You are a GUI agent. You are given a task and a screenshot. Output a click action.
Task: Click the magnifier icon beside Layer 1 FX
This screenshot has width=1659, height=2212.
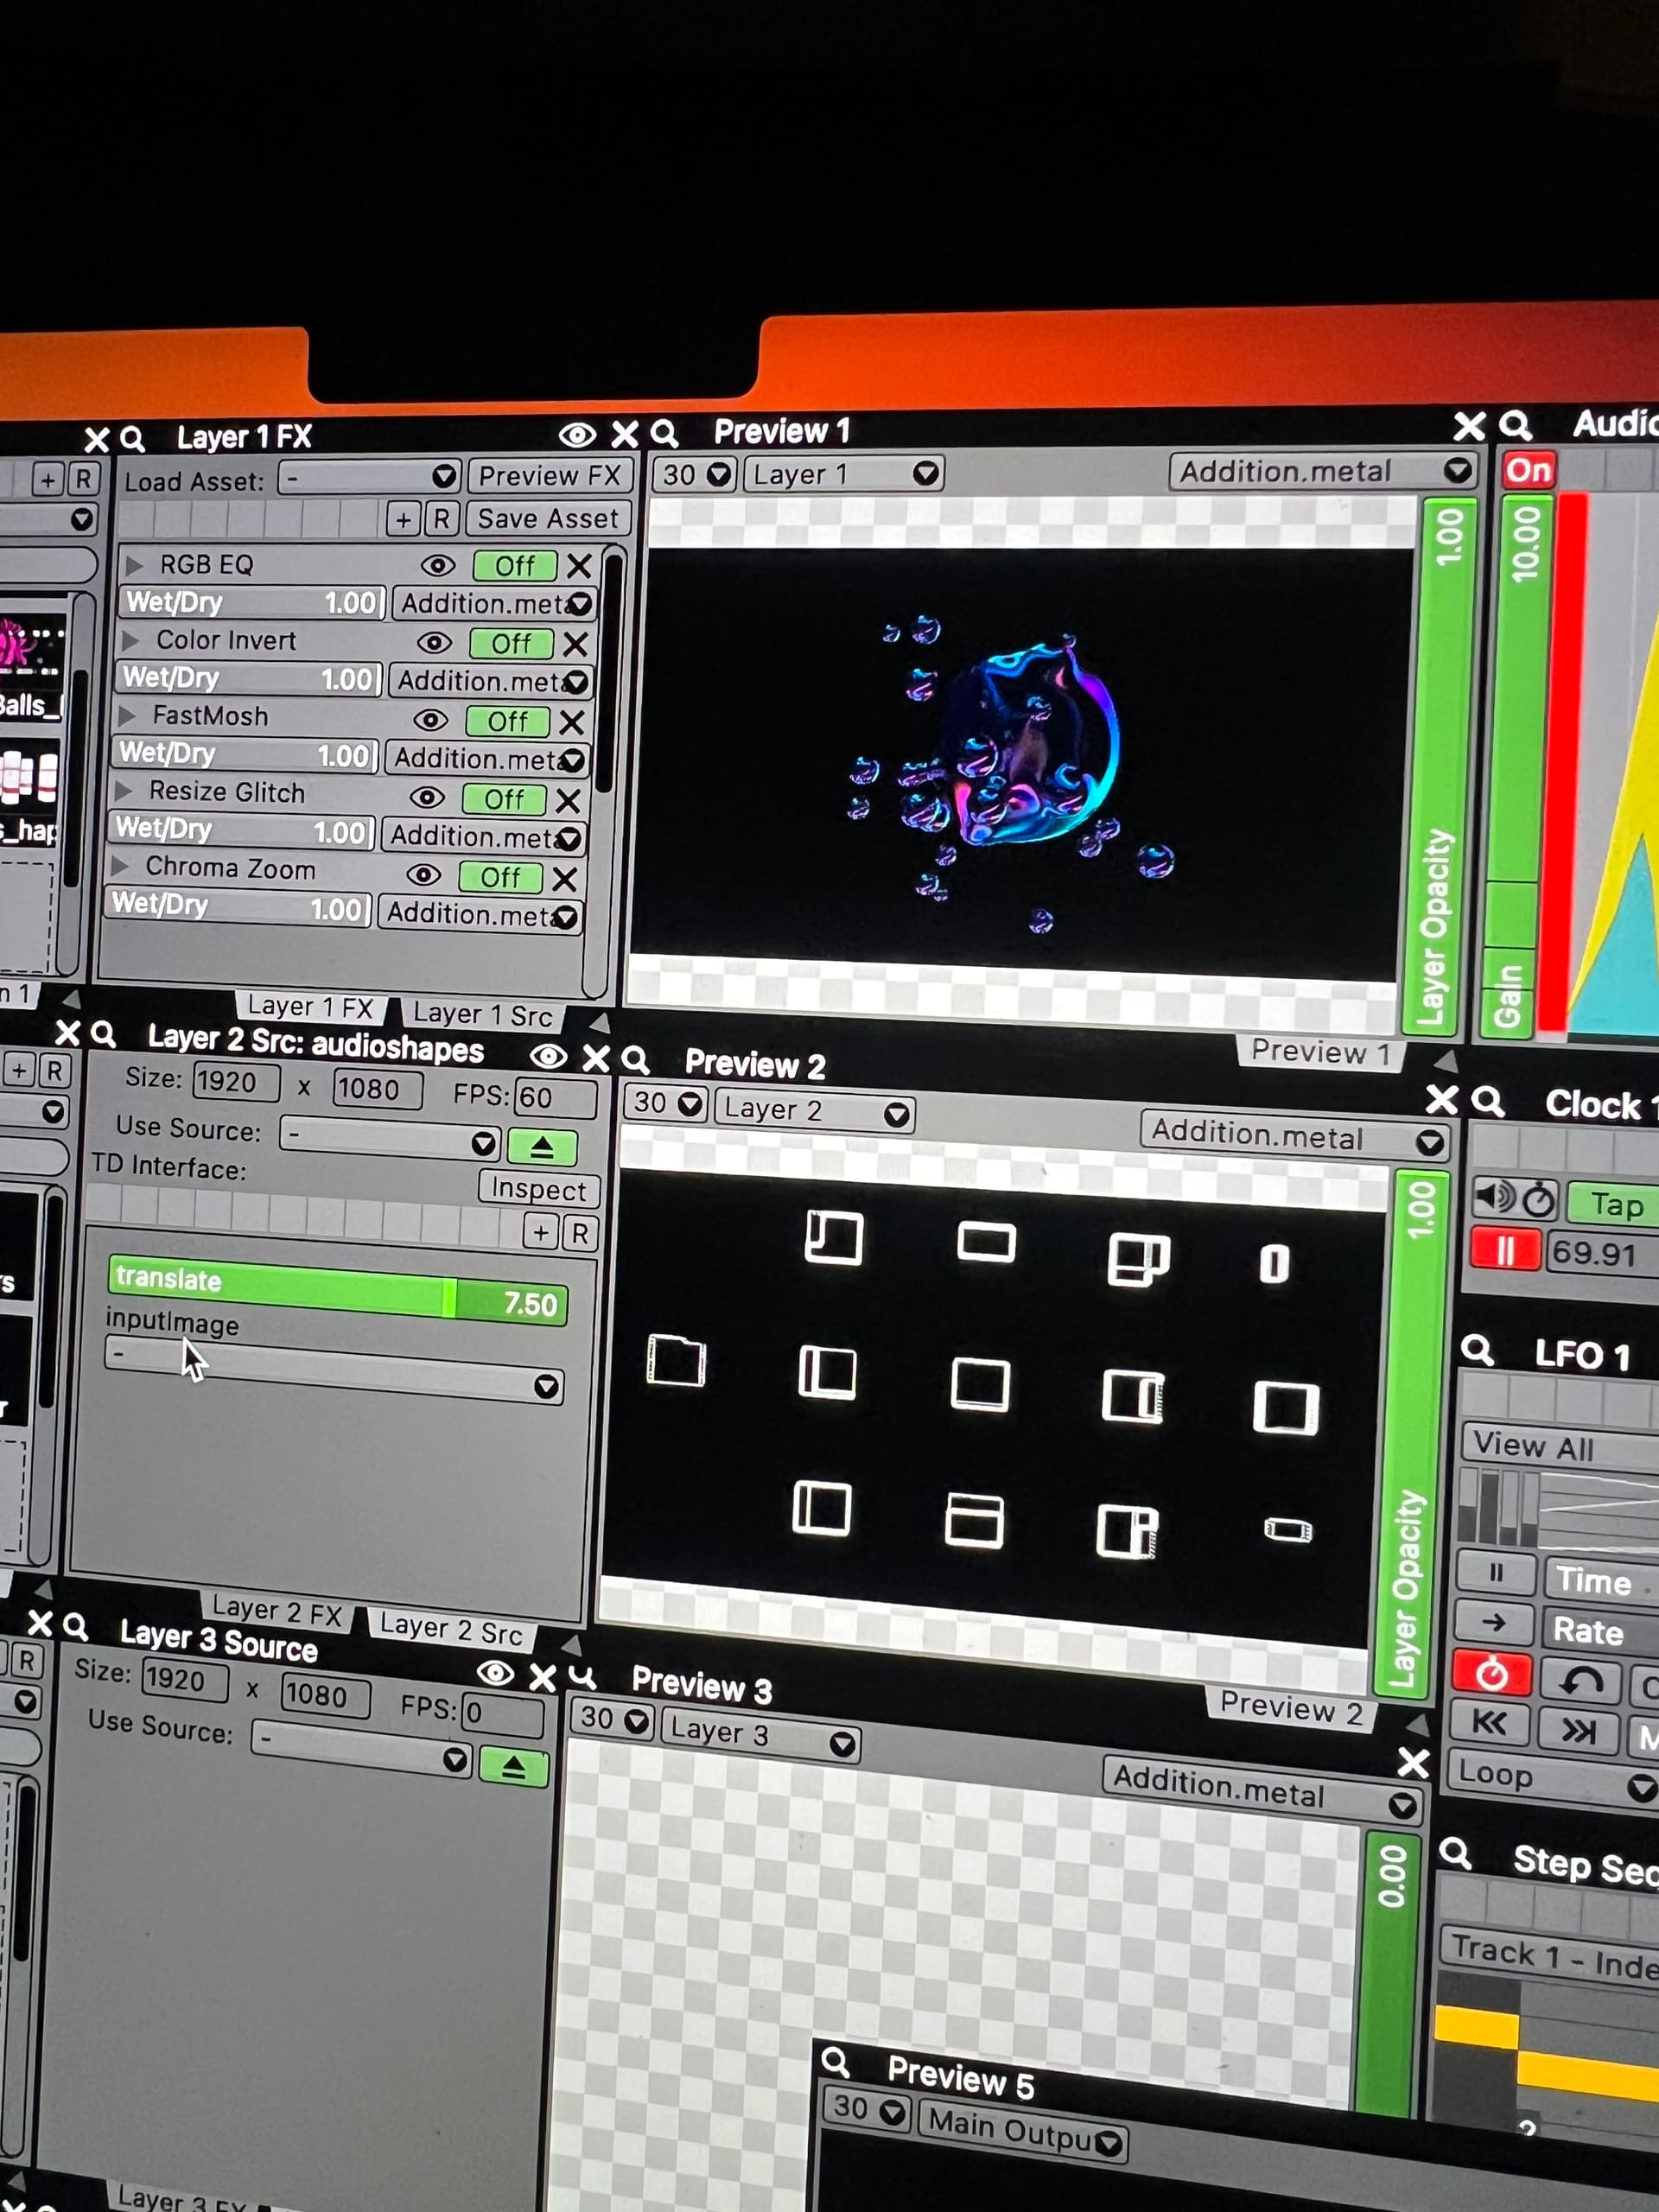click(x=131, y=439)
